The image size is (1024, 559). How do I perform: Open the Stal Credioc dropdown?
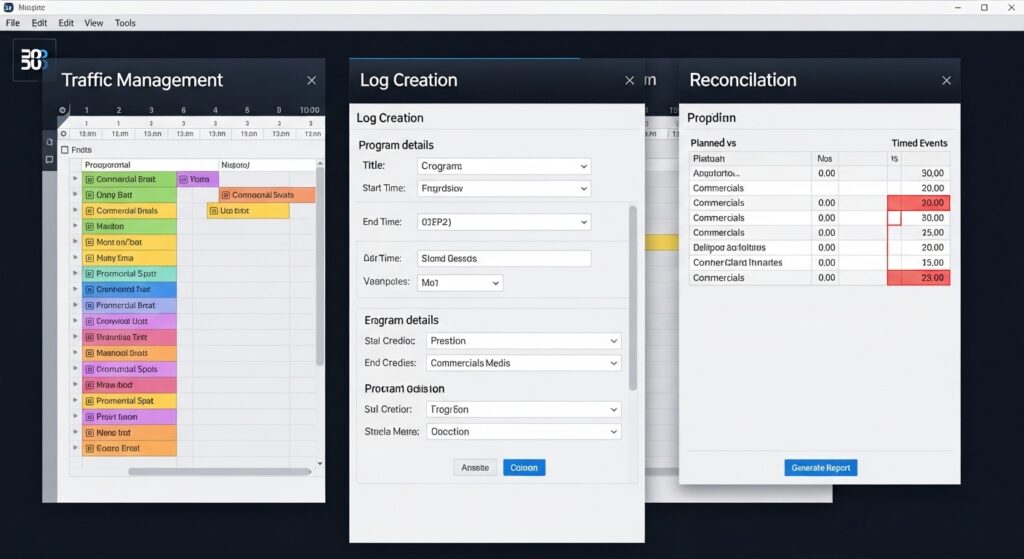(524, 341)
